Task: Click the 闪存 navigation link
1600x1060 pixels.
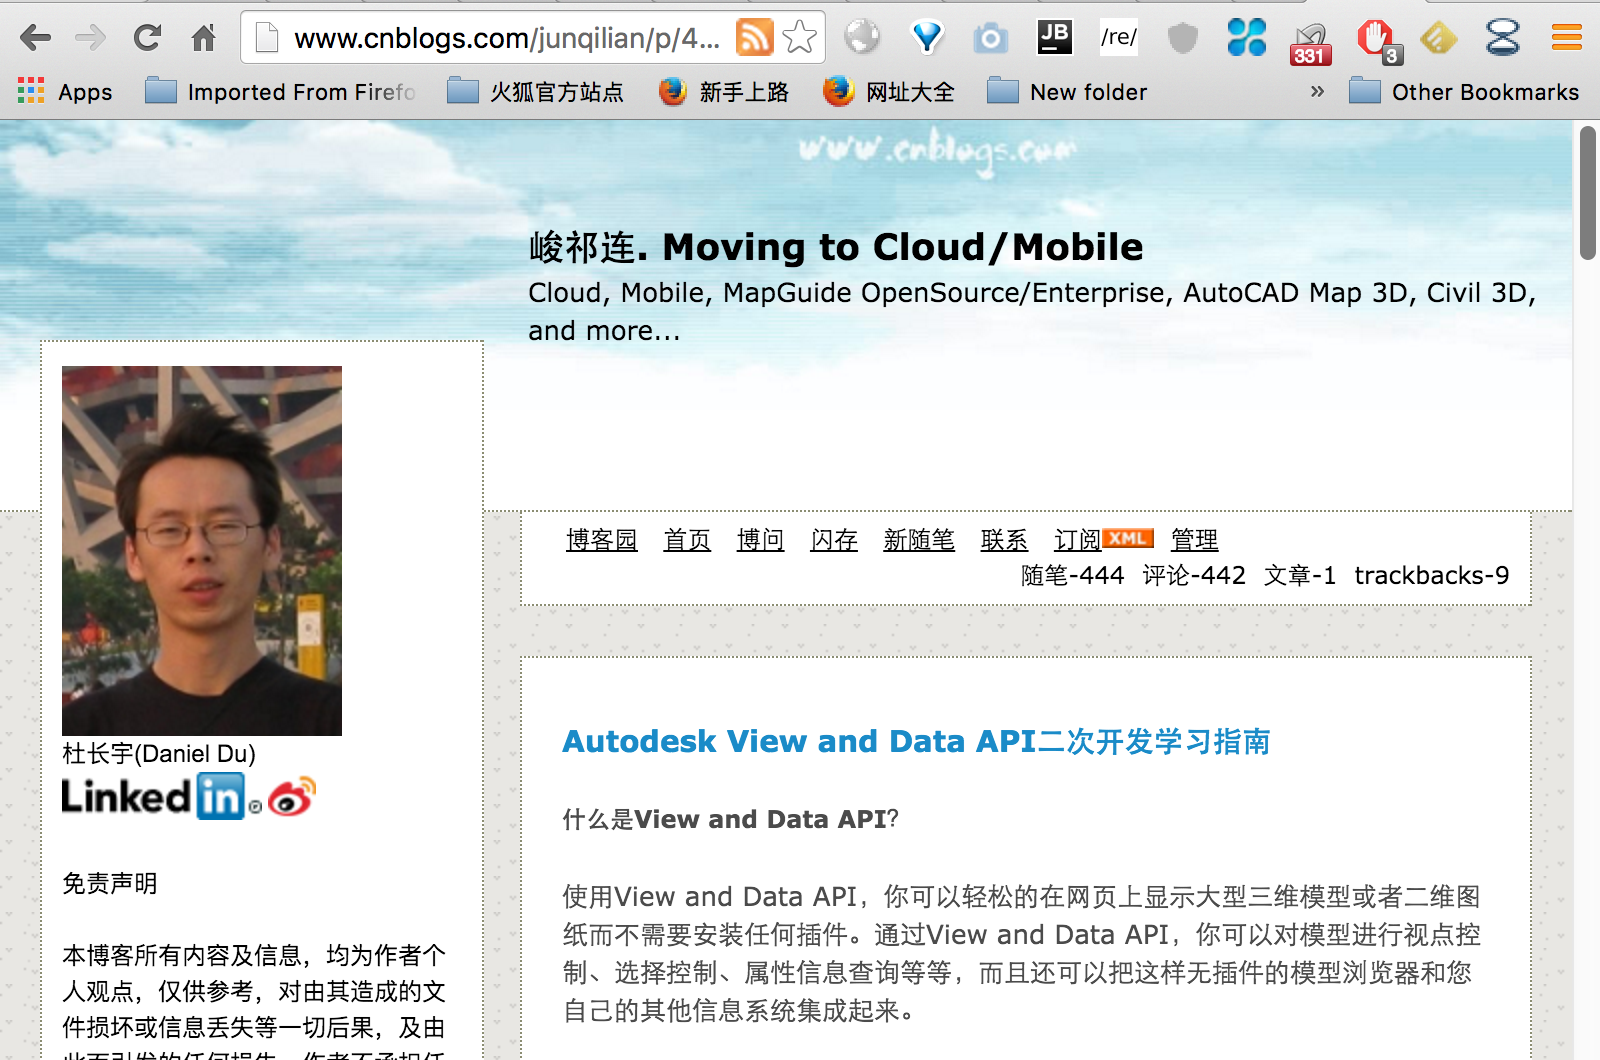Action: pyautogui.click(x=834, y=540)
